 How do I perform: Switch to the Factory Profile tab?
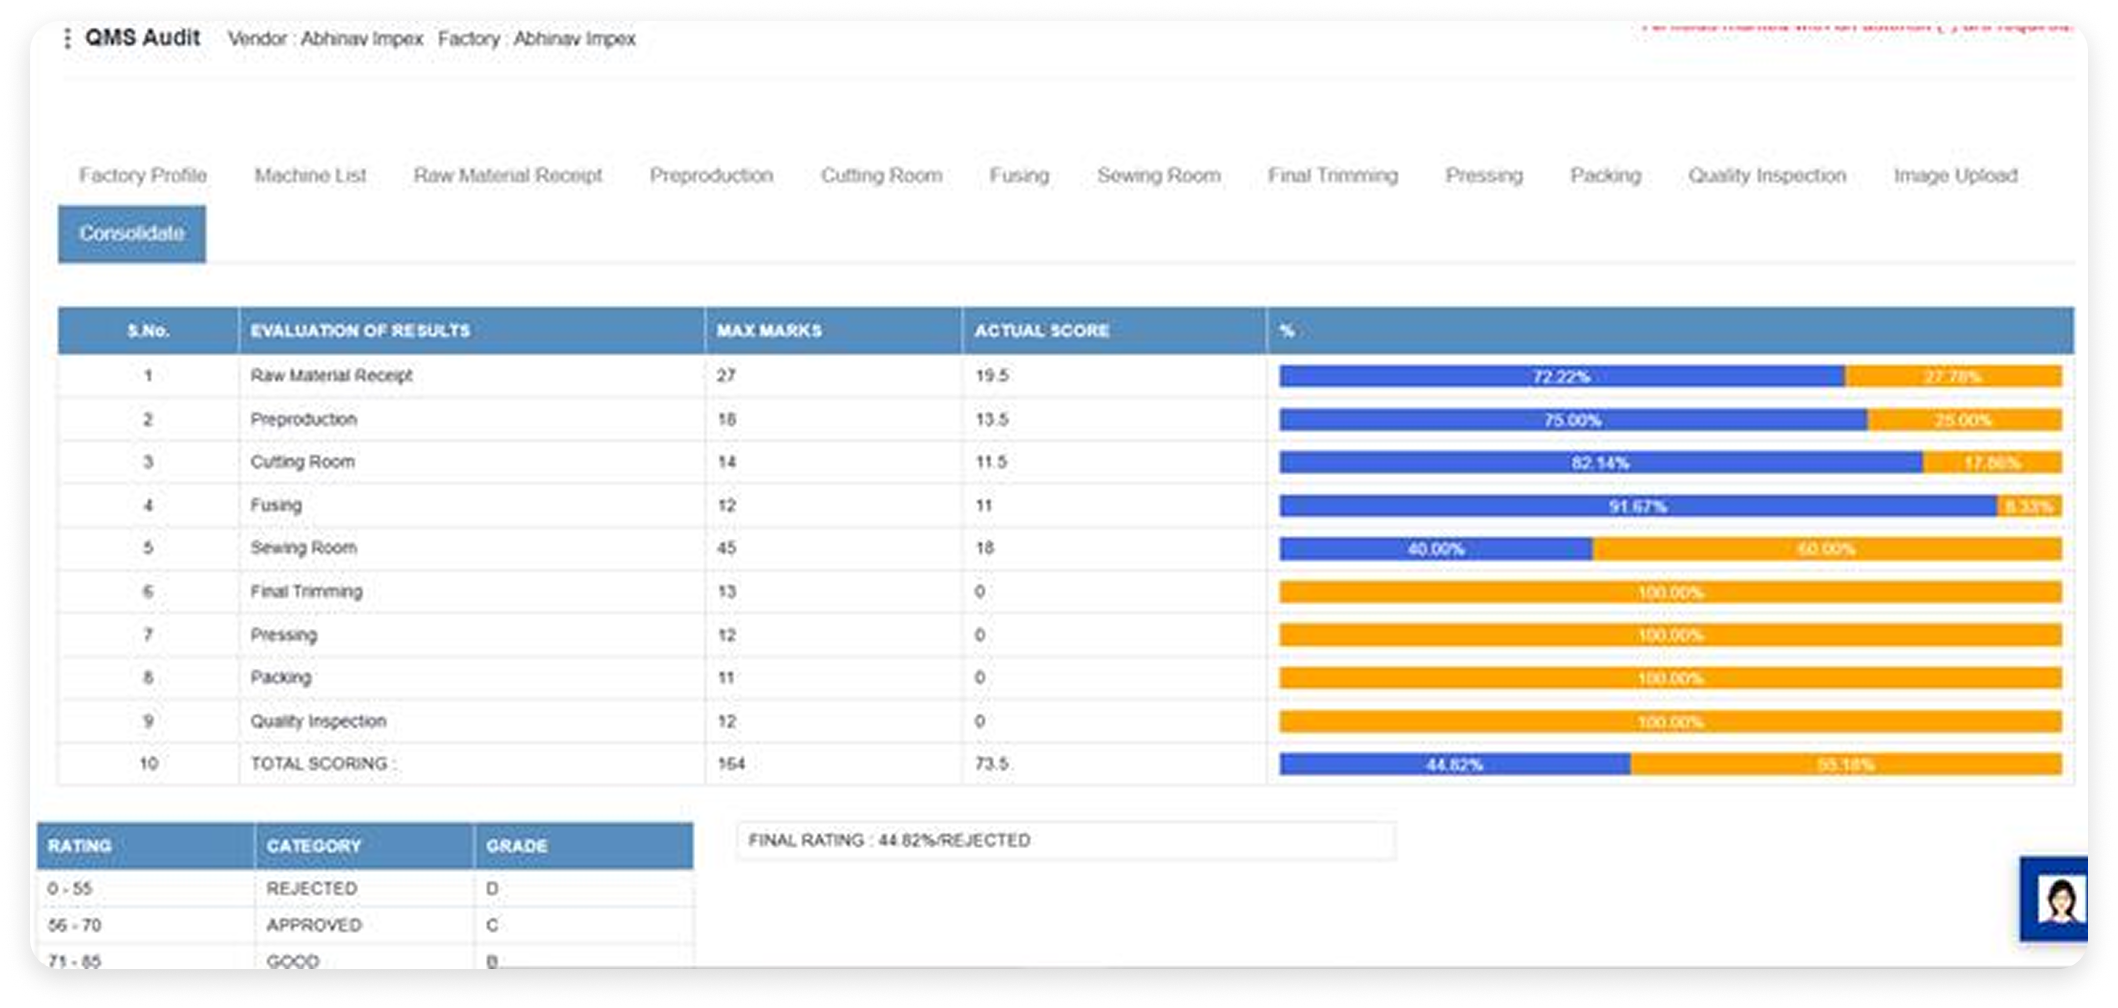point(143,176)
